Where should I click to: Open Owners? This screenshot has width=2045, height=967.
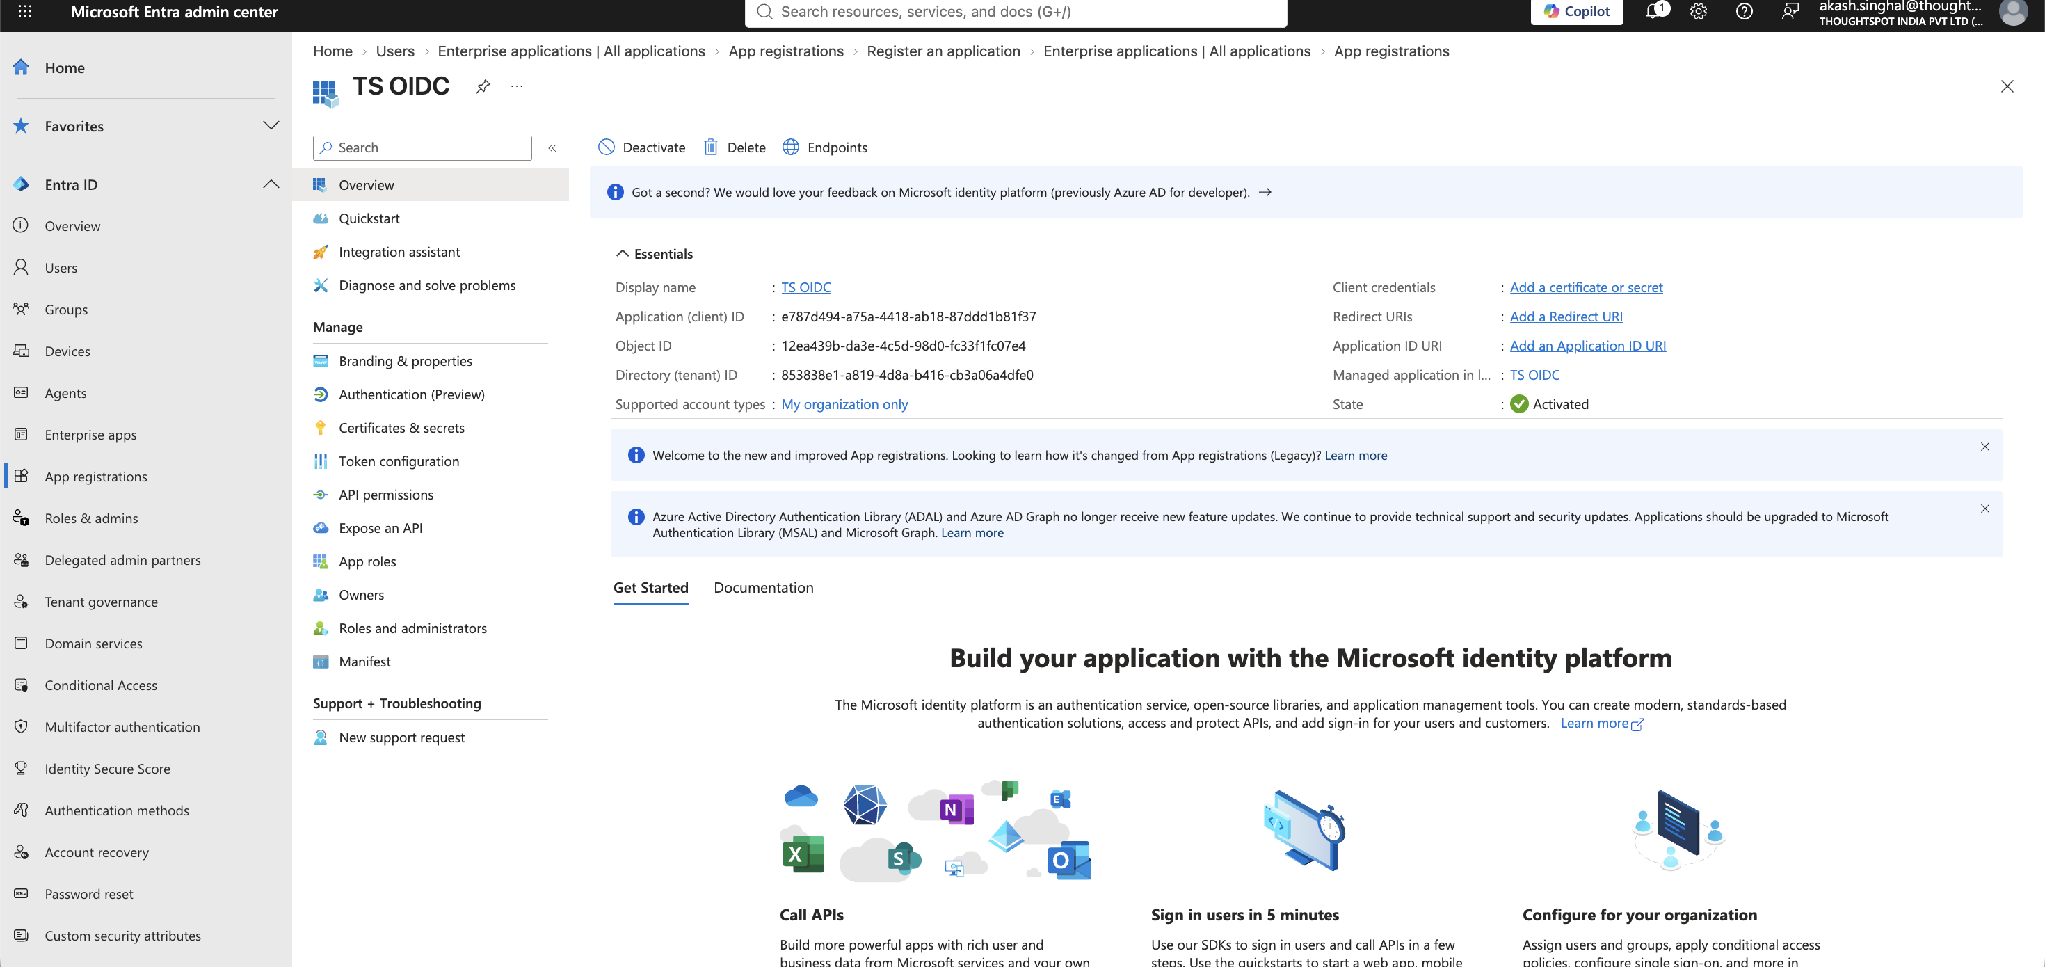[361, 595]
